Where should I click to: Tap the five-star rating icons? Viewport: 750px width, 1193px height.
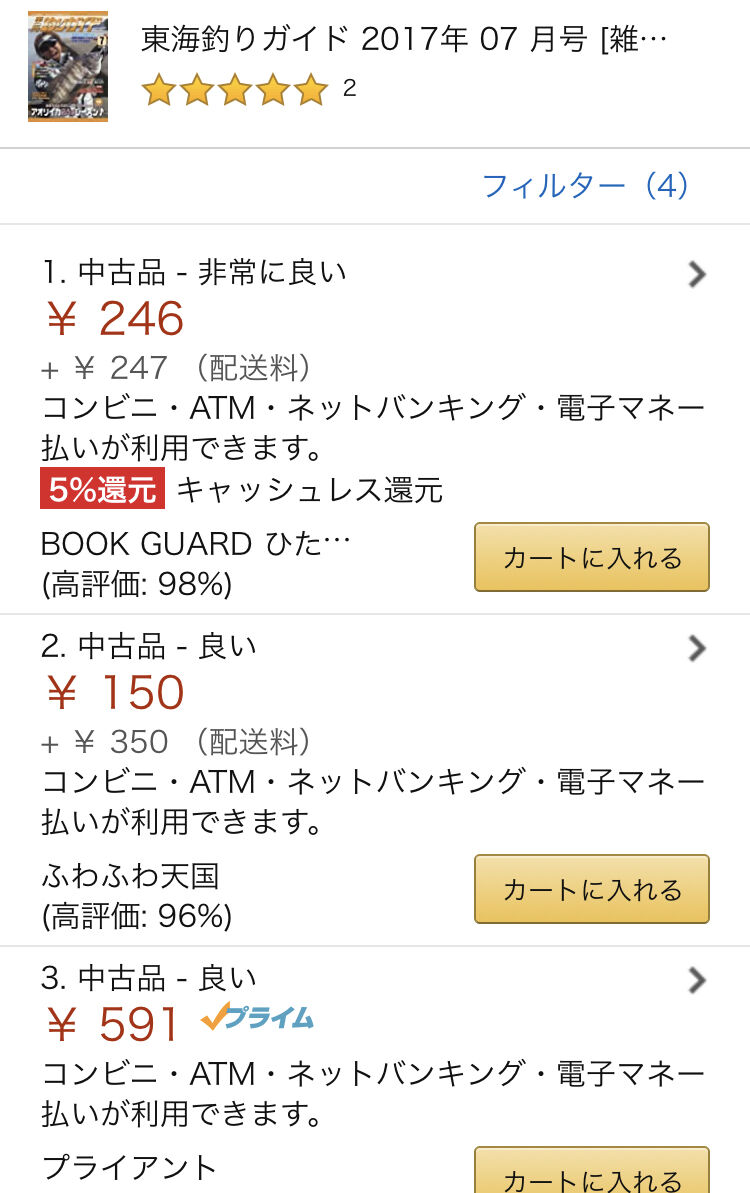coord(235,89)
